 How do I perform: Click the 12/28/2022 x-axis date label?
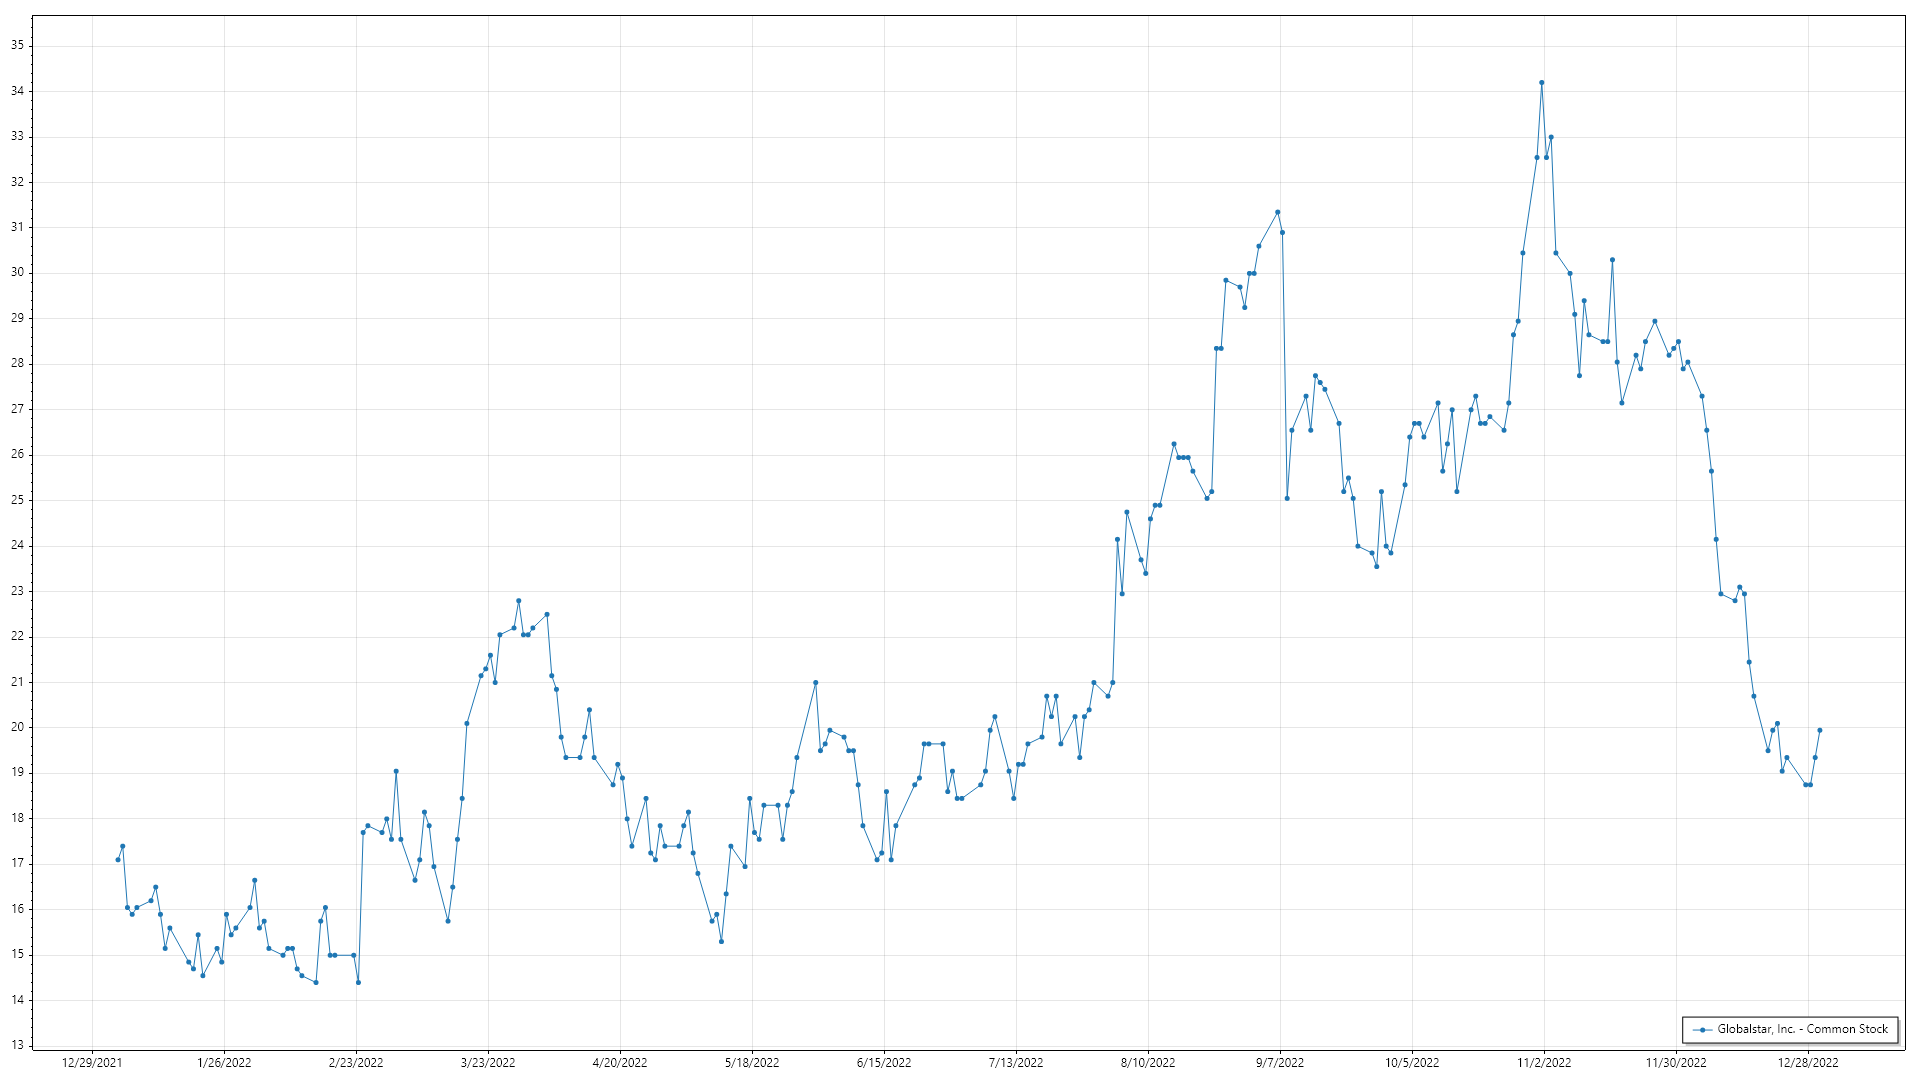click(1807, 1063)
